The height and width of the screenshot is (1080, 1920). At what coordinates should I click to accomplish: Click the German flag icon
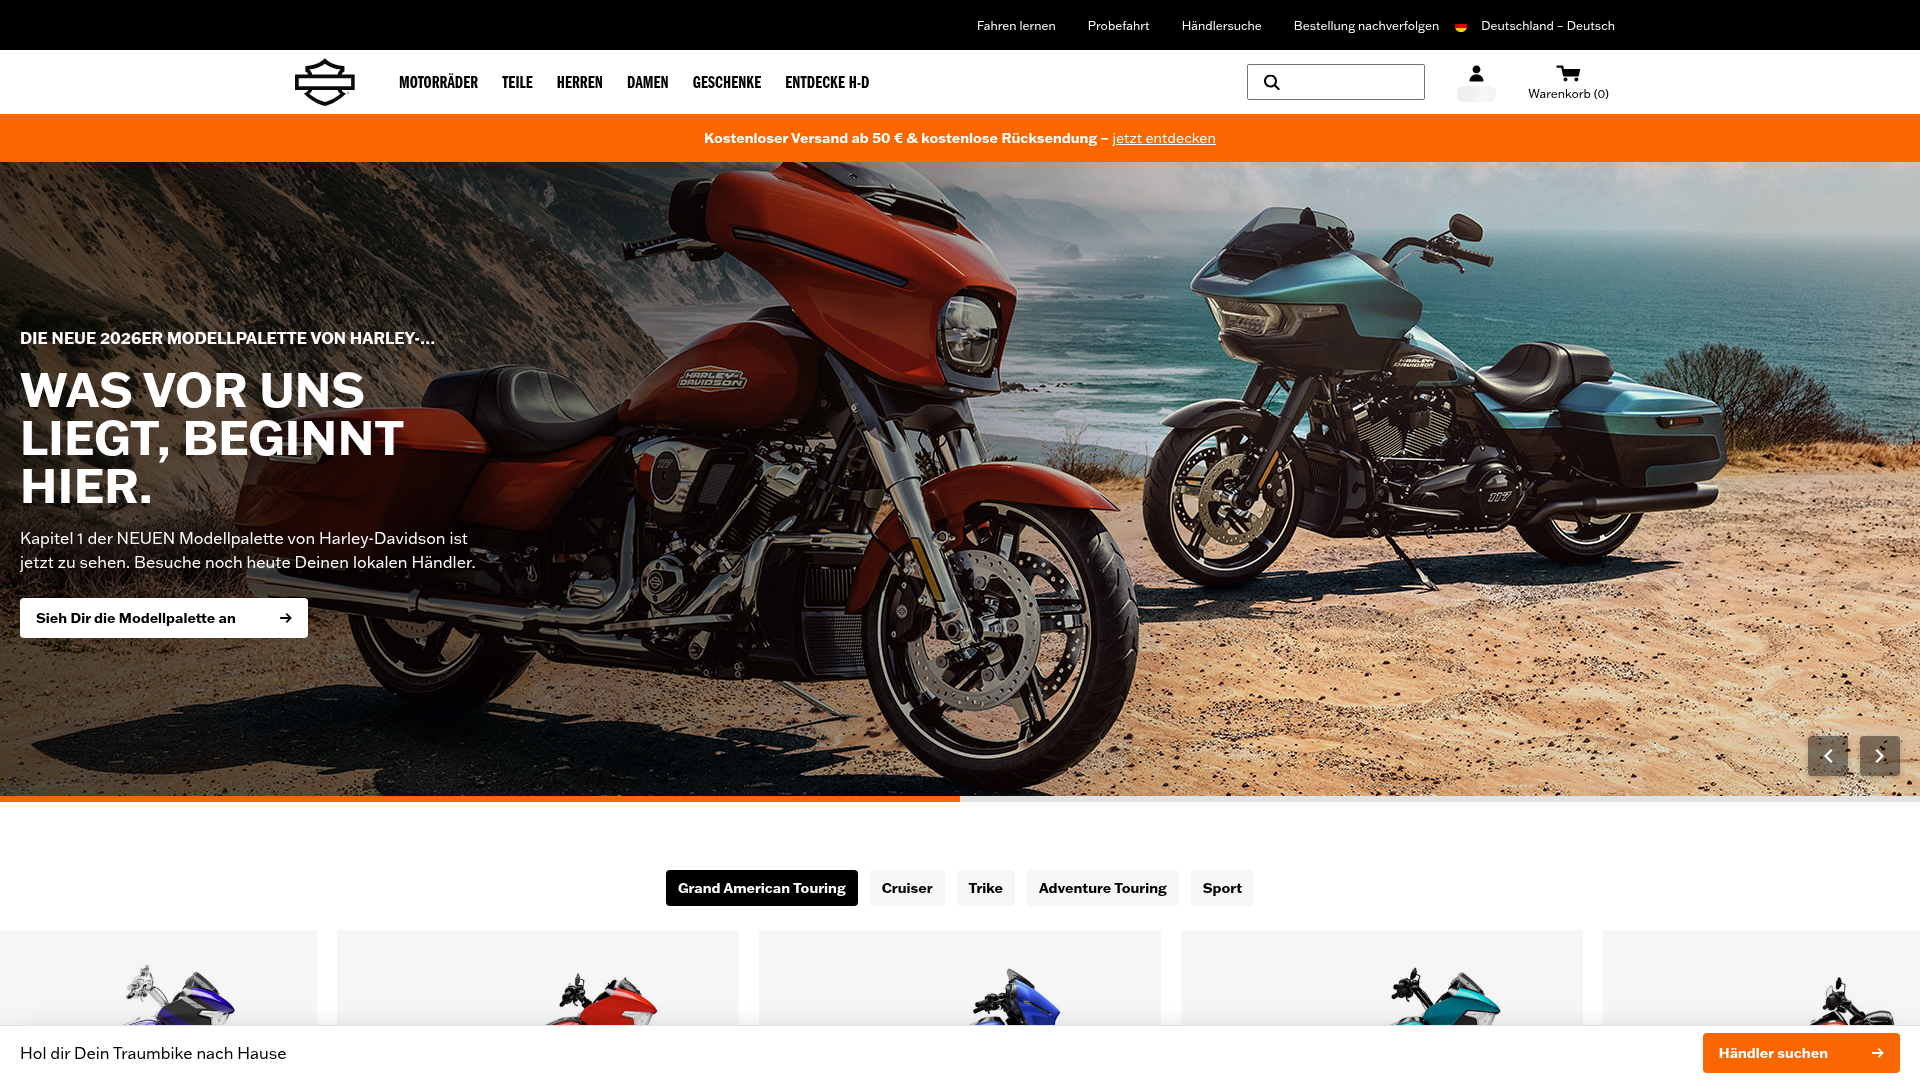tap(1461, 27)
